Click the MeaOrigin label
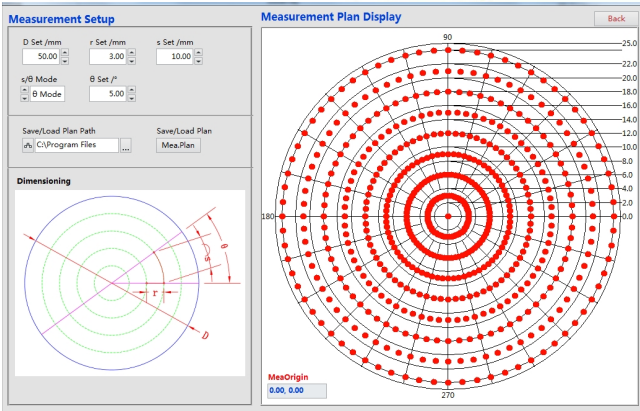Viewport: 640px width, 411px height. tap(288, 377)
